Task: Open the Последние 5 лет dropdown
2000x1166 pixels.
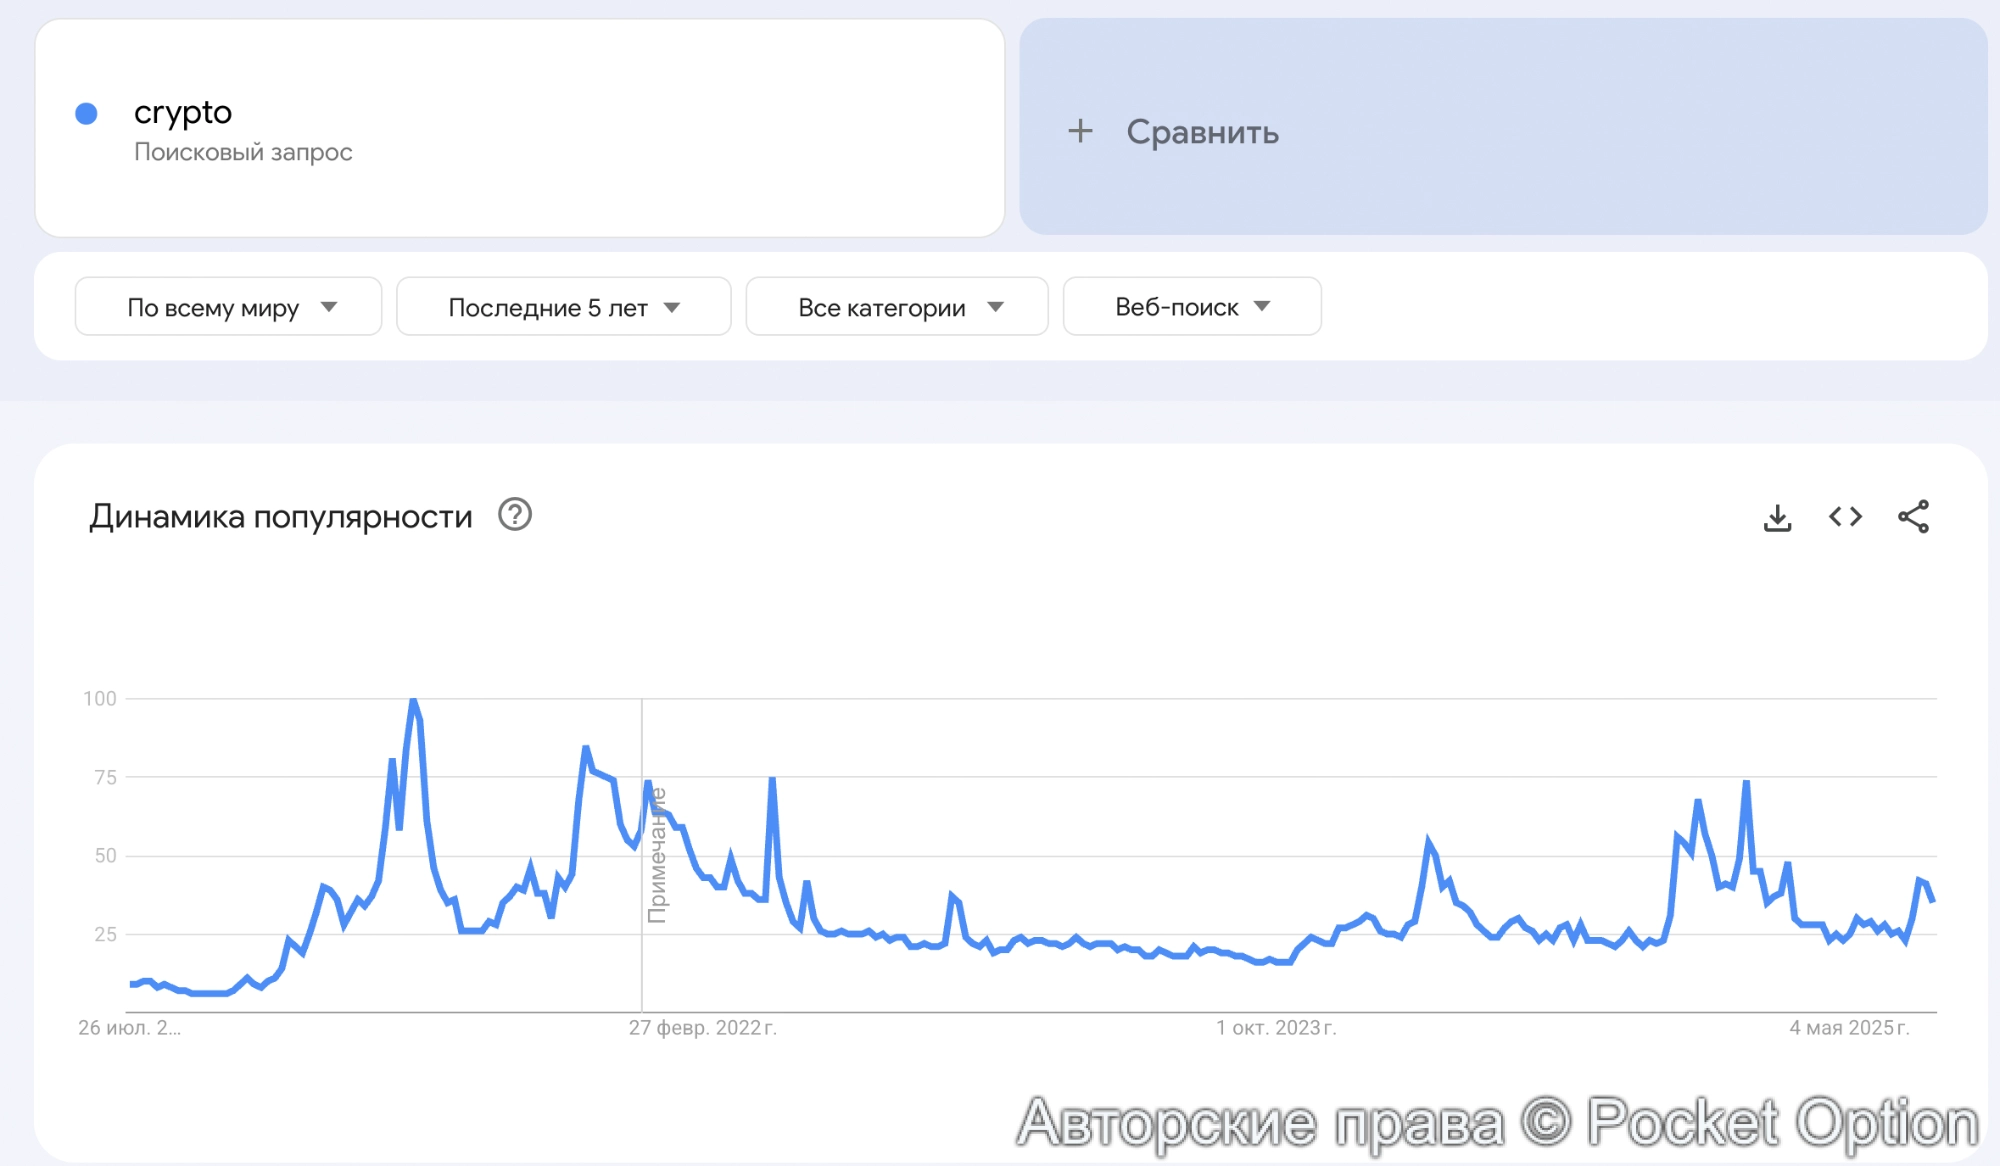Action: 563,307
